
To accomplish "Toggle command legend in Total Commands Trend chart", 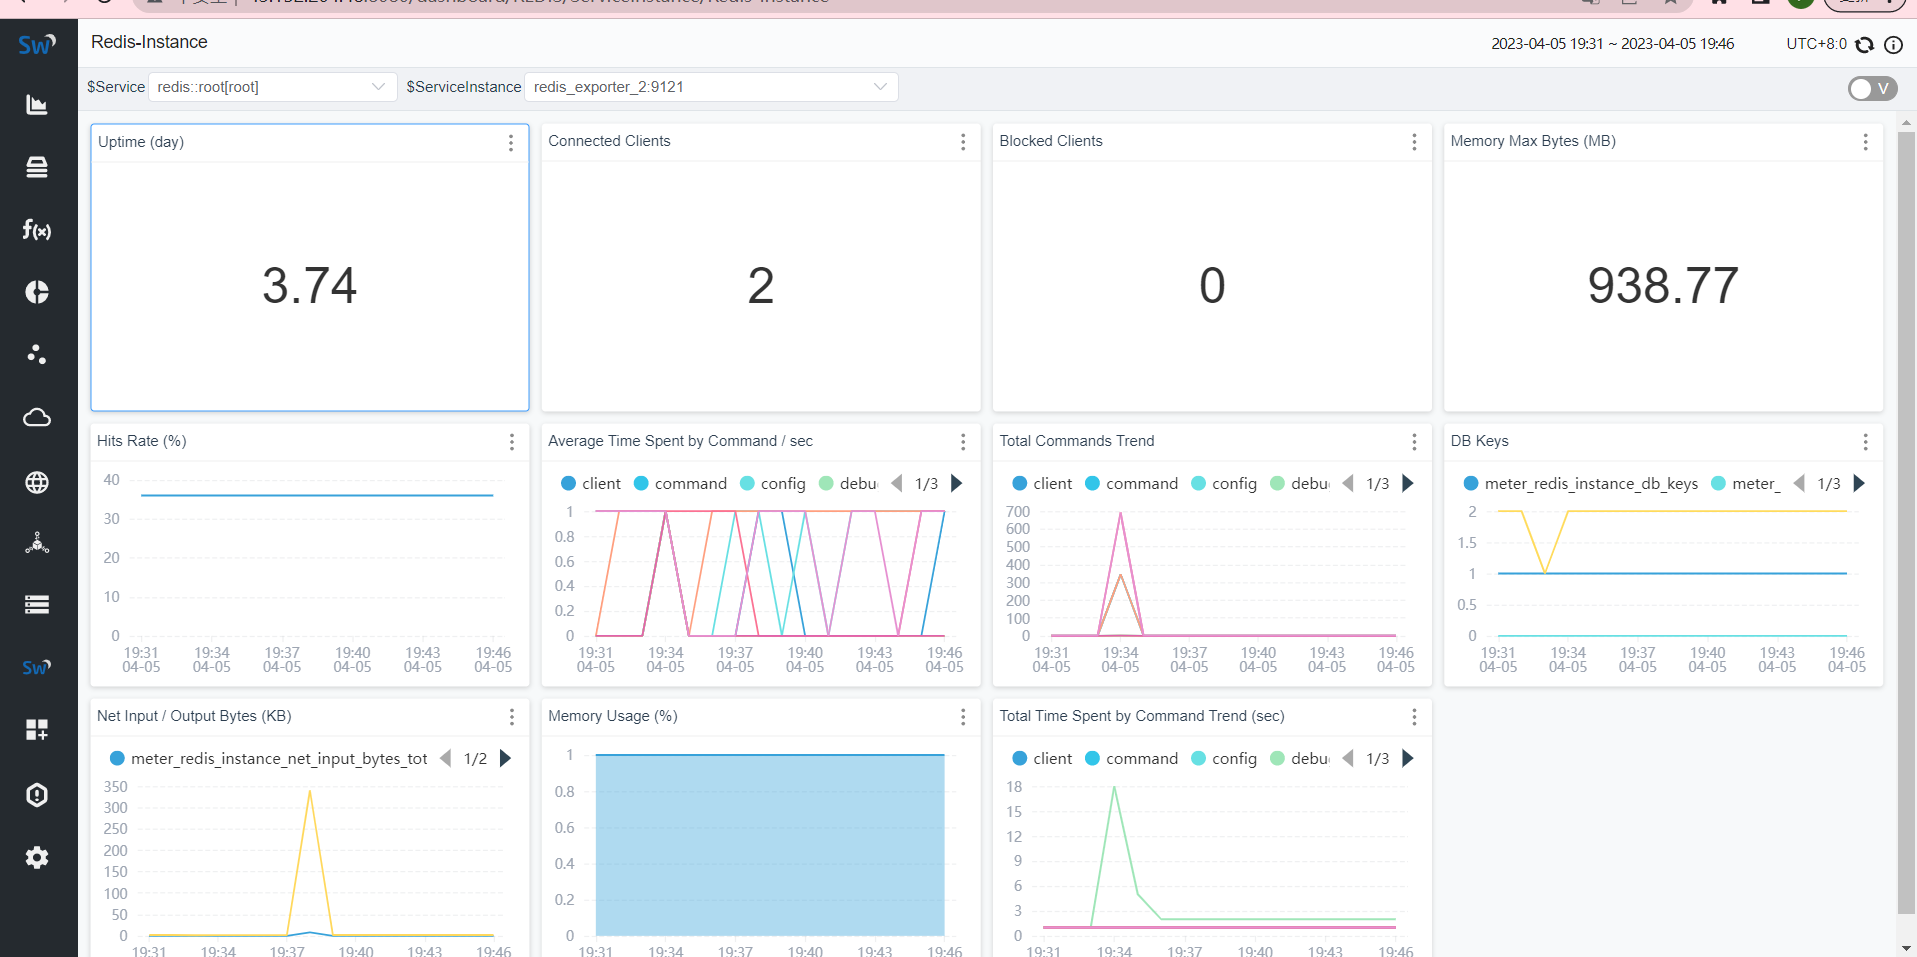I will tap(1132, 483).
